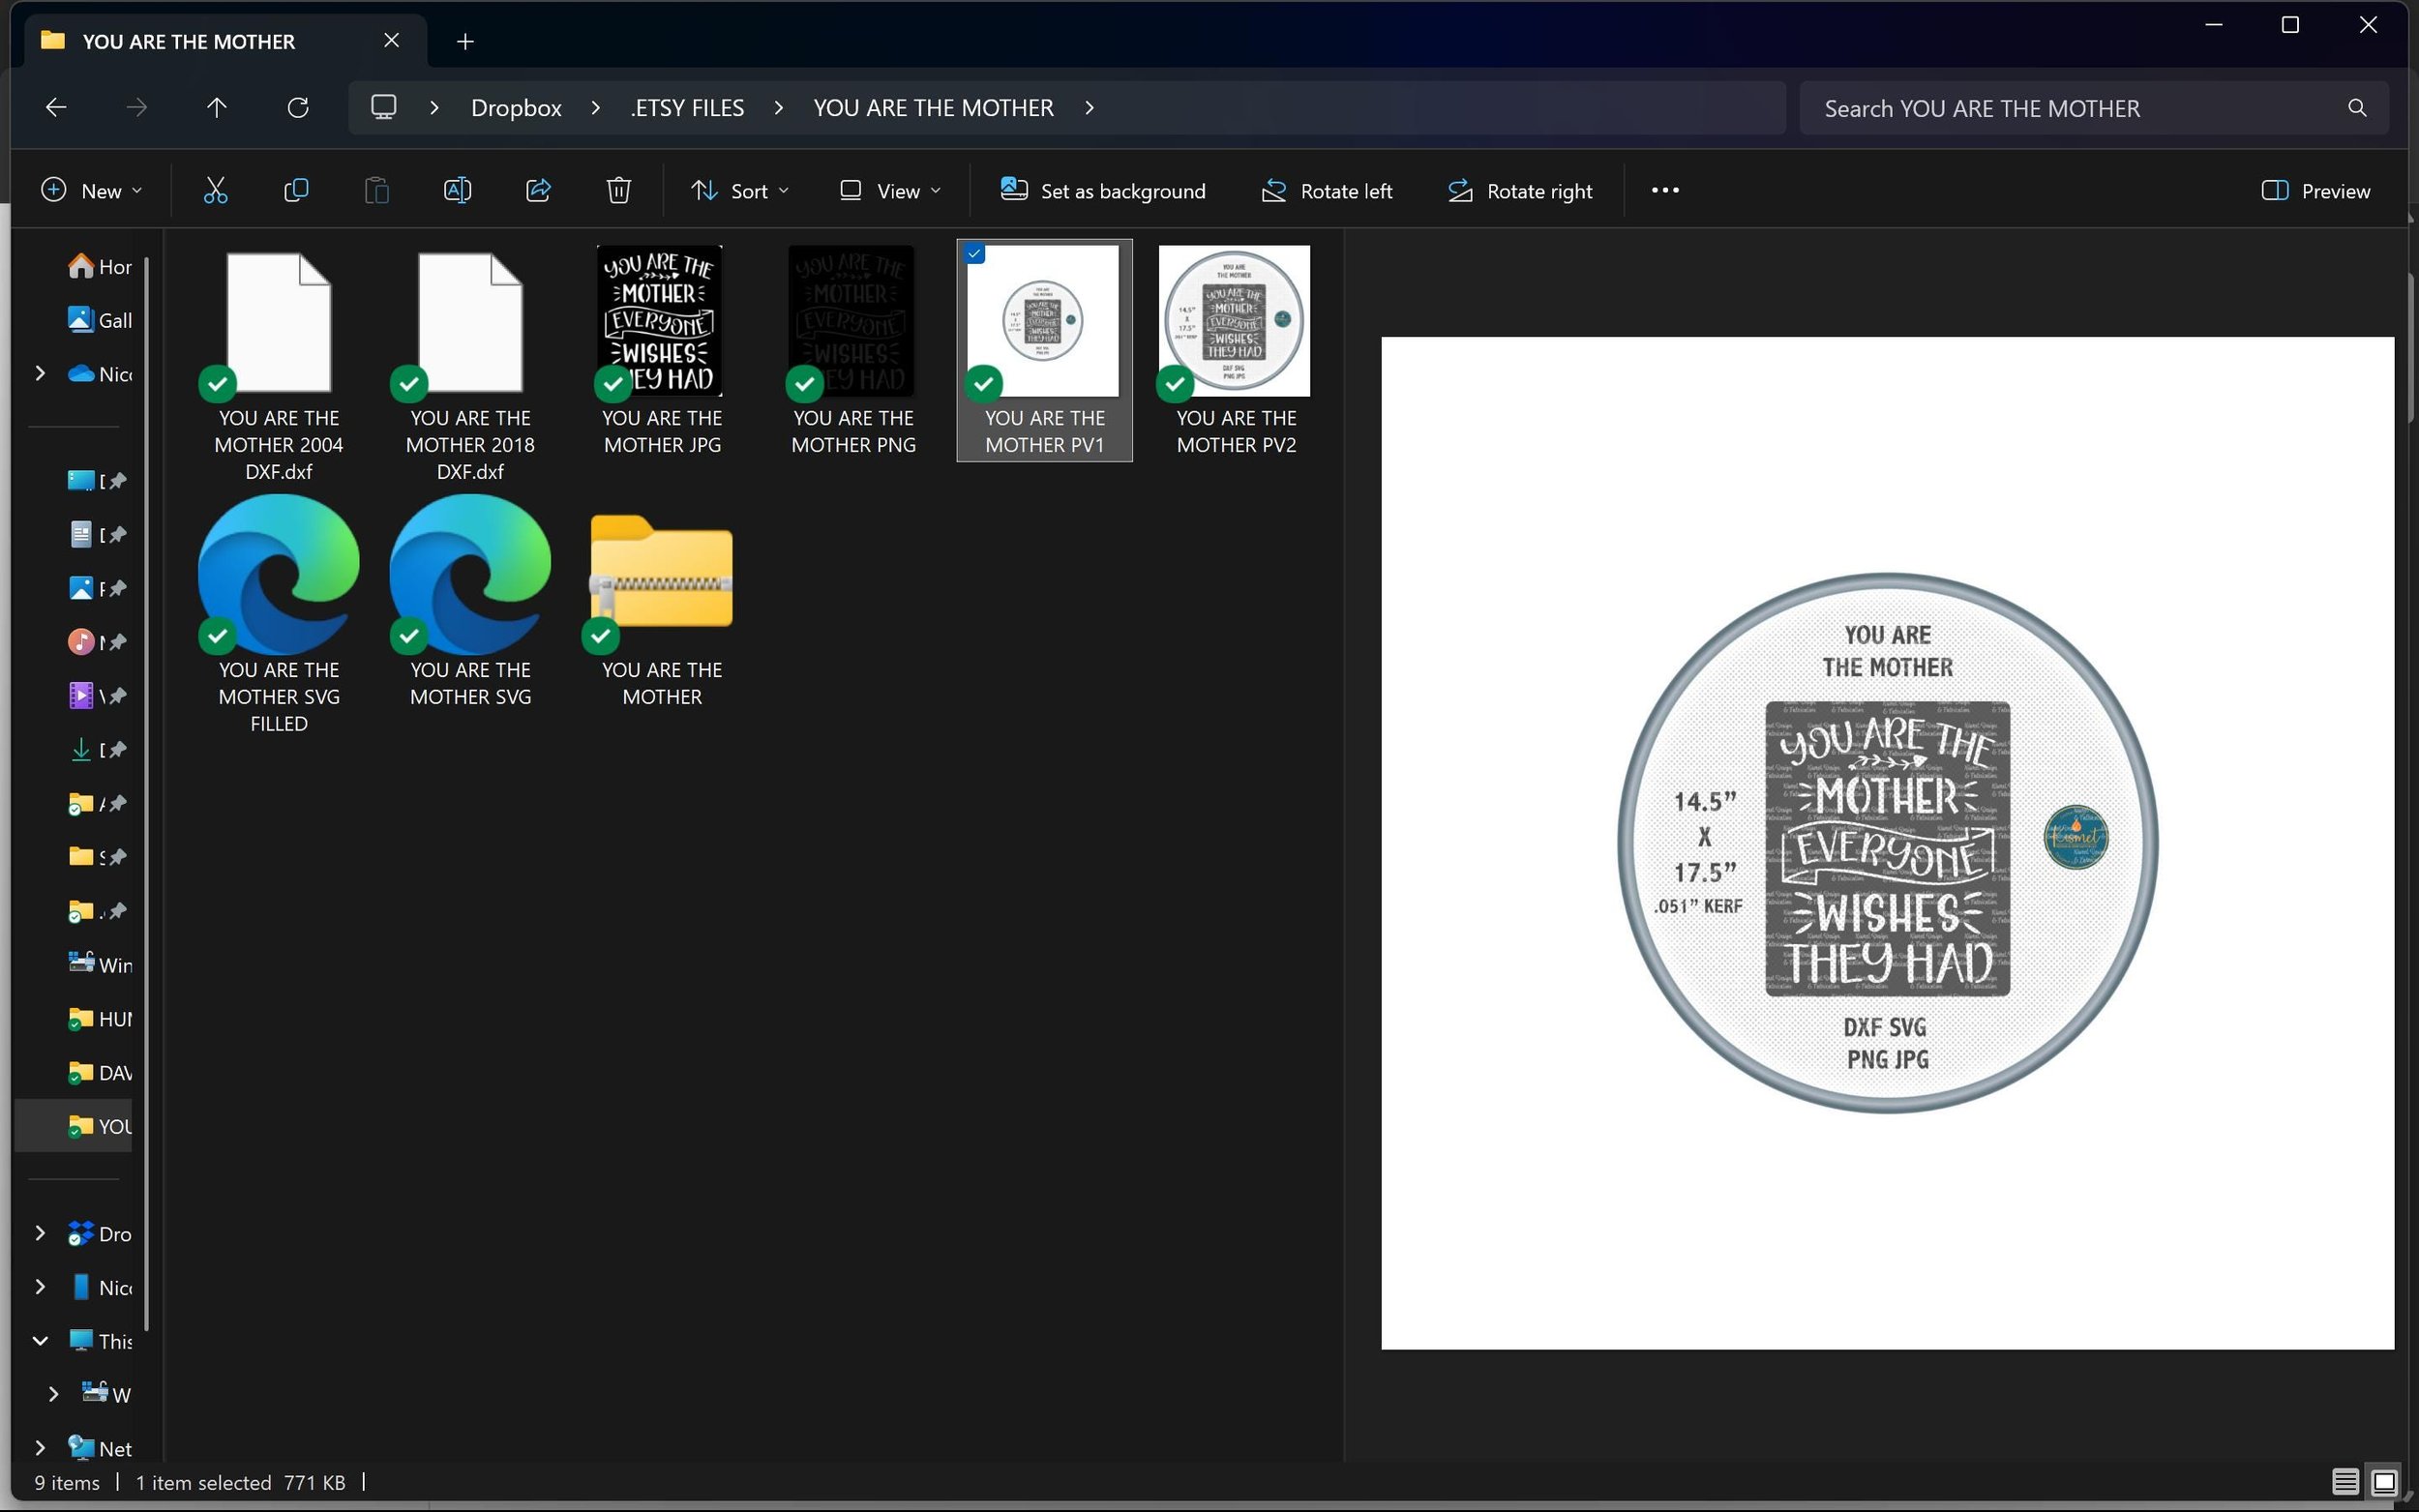Select YOU ARE THE MOTHER SVG file
Viewport: 2419px width, 1512px height.
[470, 602]
